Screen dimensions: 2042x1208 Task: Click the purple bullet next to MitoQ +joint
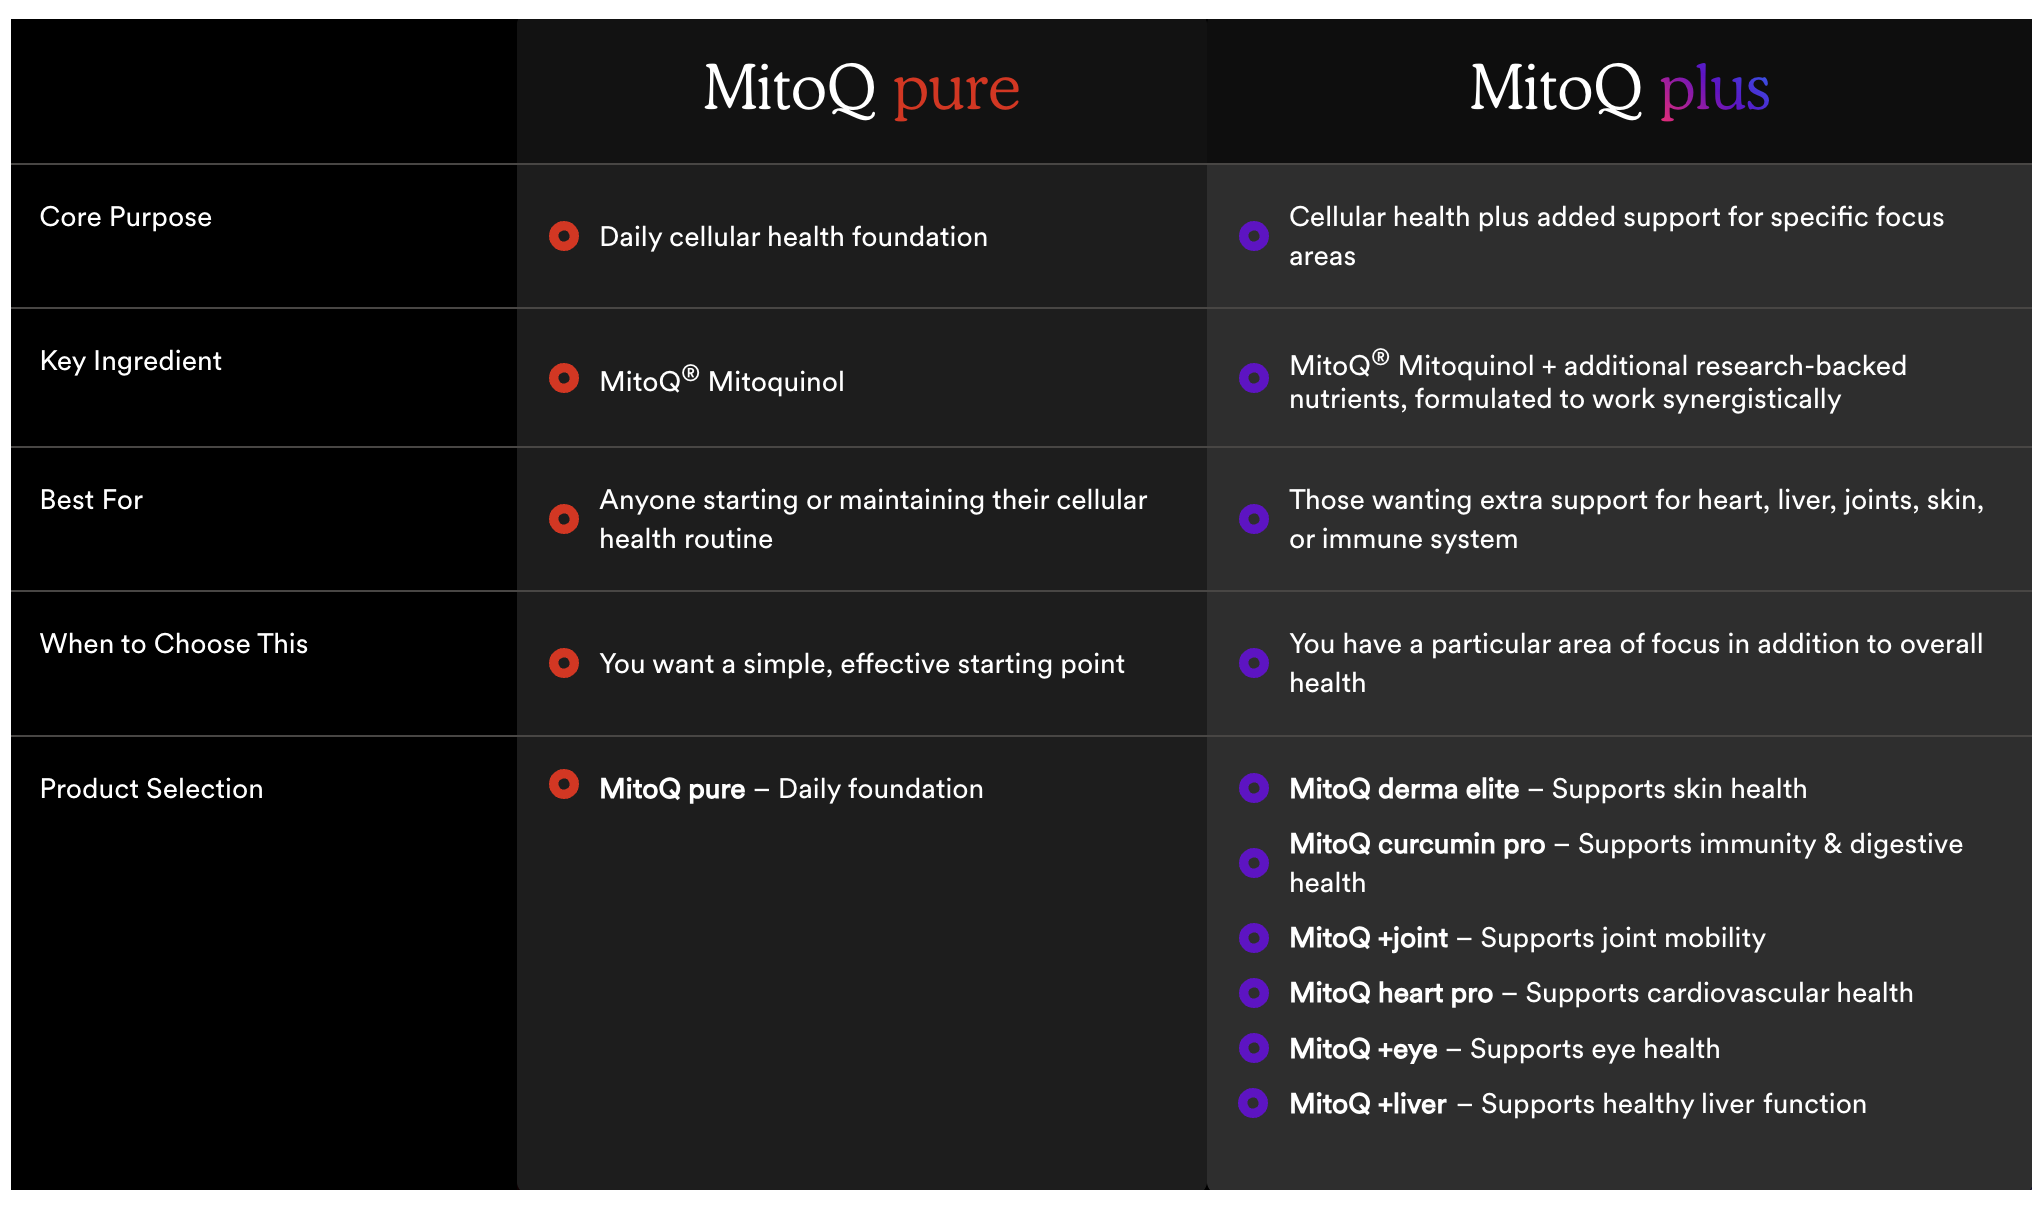(1254, 937)
